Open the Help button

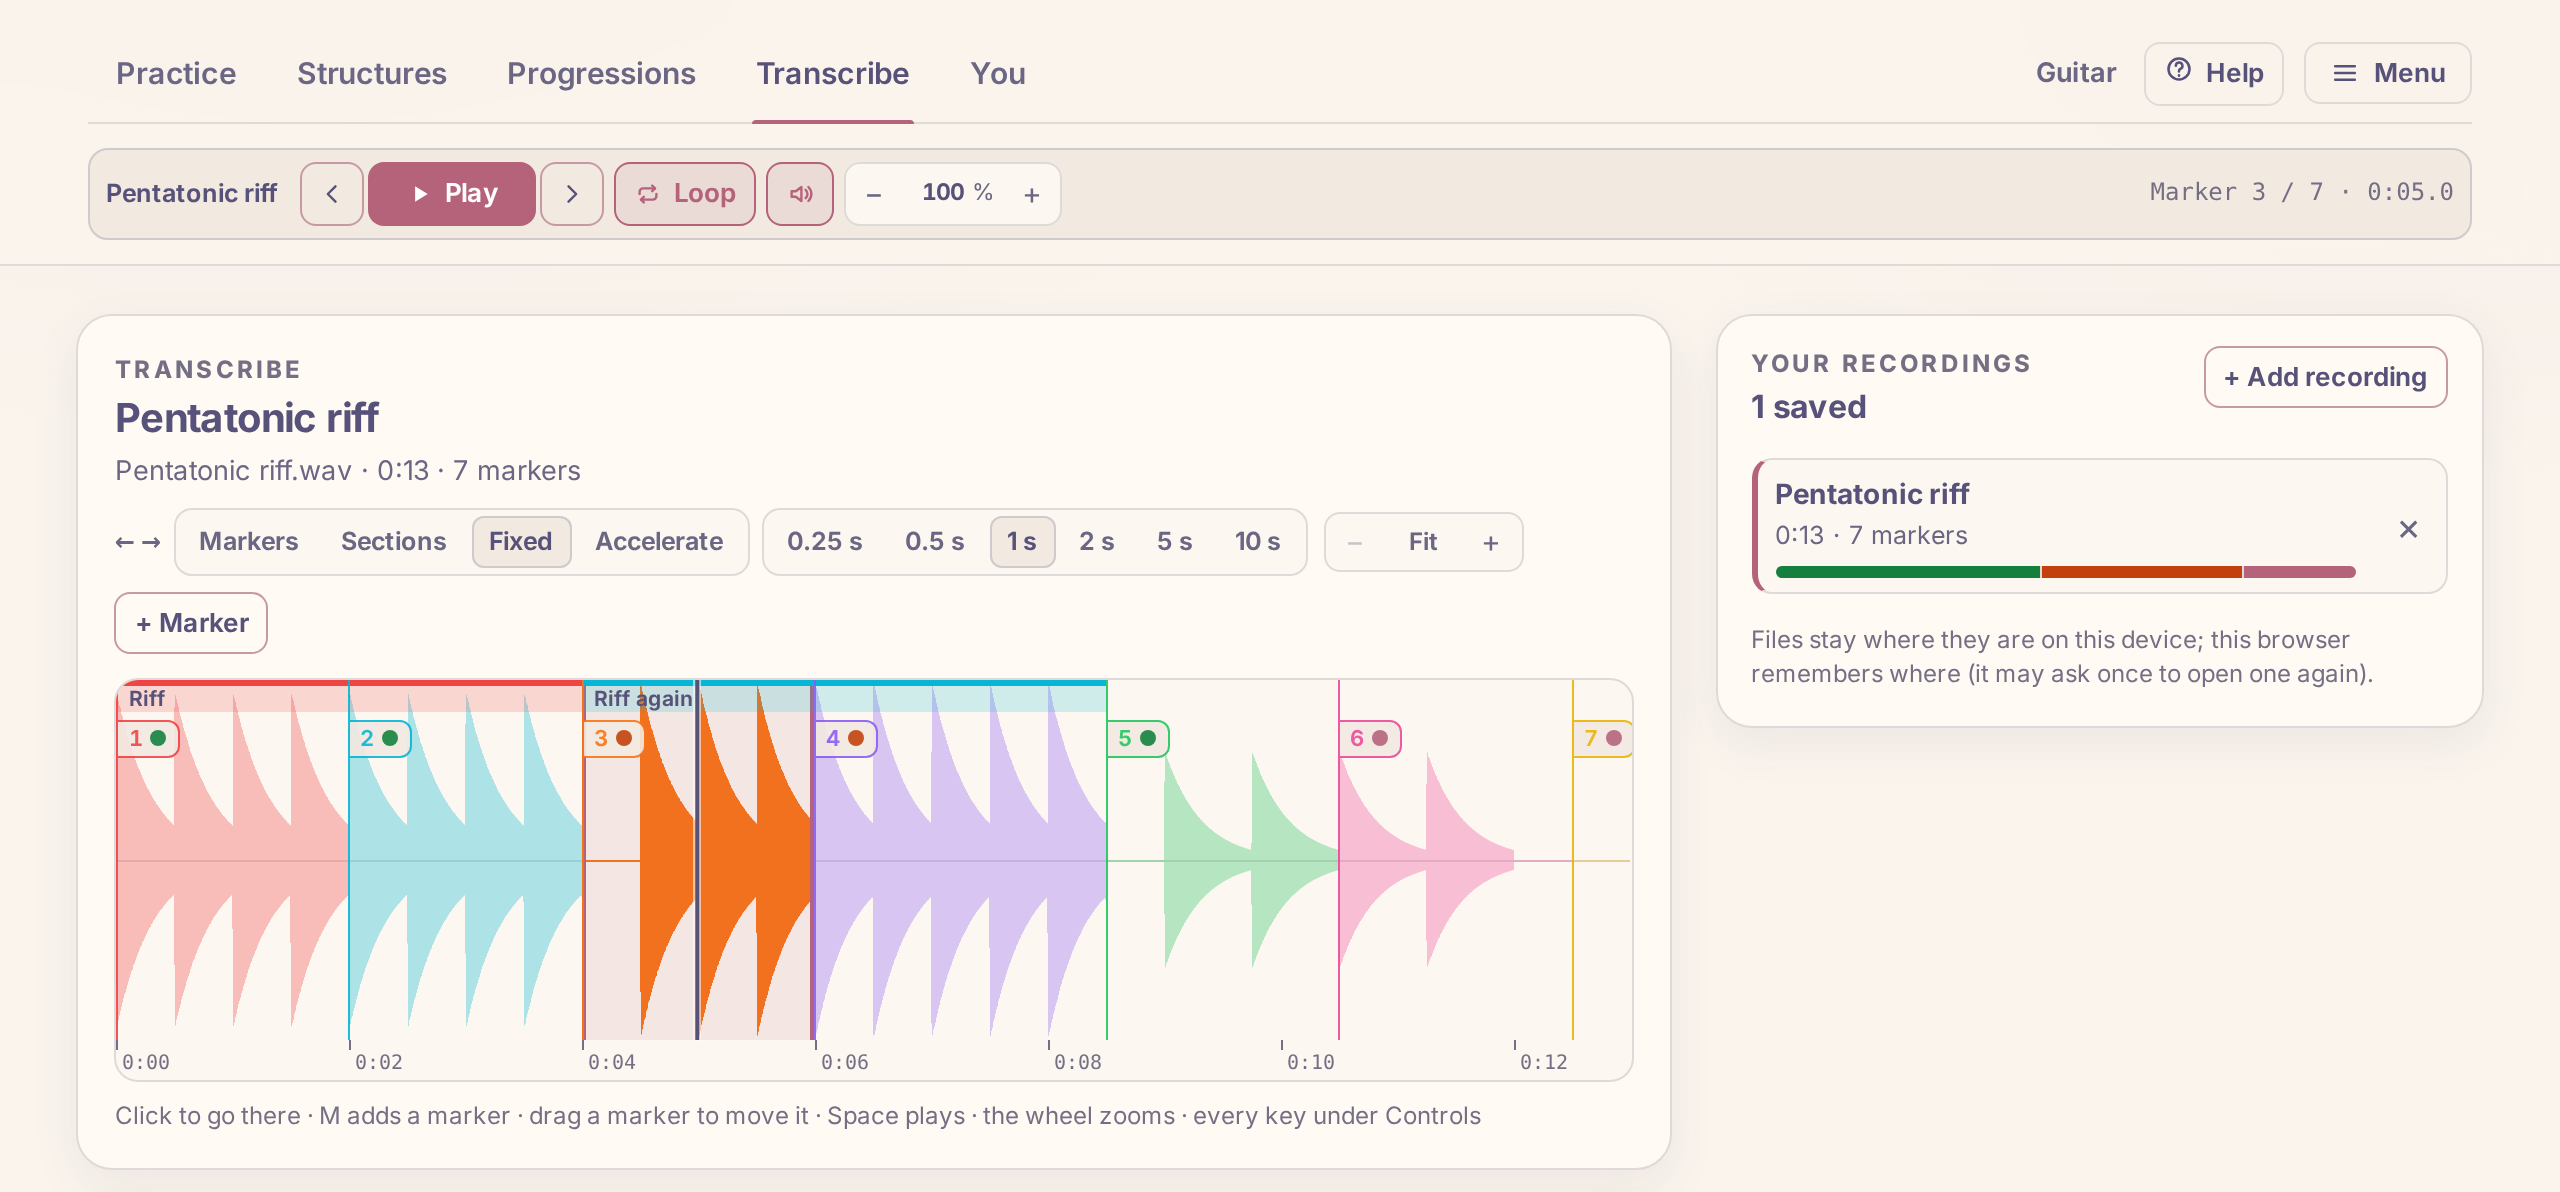pos(2214,73)
